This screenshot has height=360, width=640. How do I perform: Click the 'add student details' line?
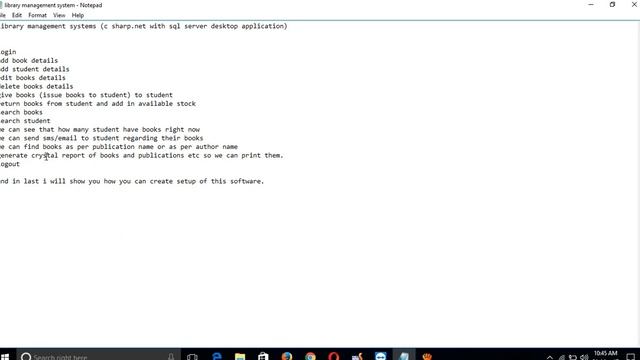[x=35, y=69]
